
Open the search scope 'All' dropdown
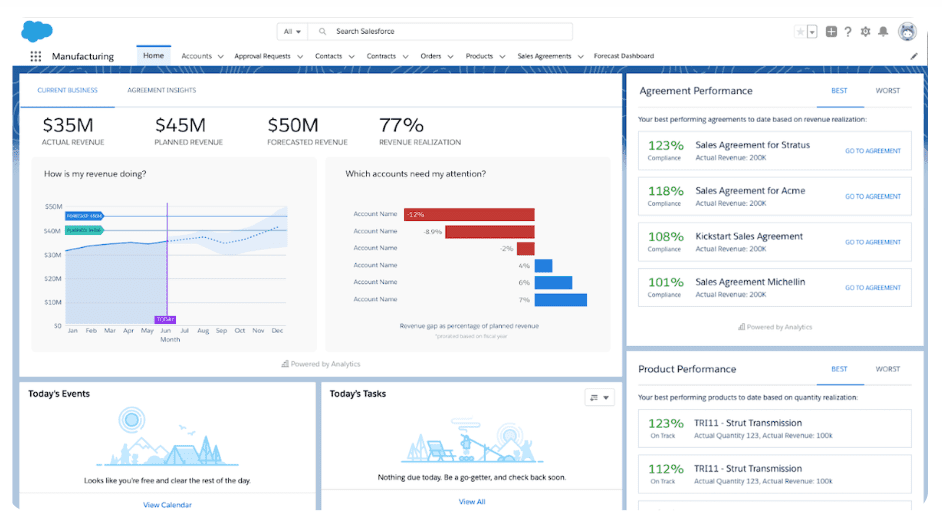click(292, 32)
